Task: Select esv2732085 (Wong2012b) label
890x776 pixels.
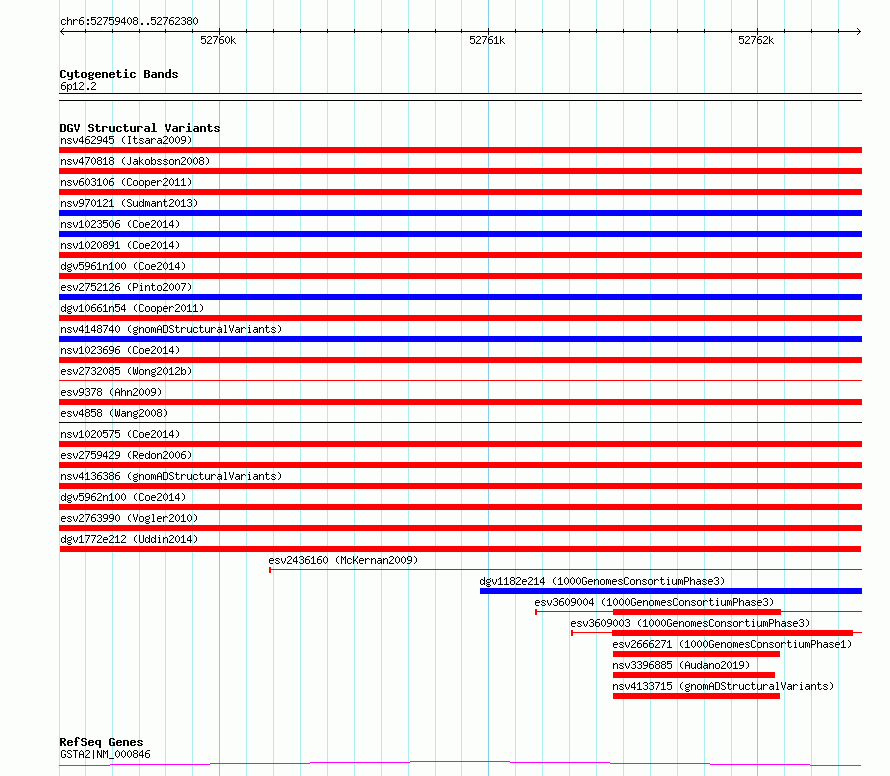Action: (x=126, y=371)
